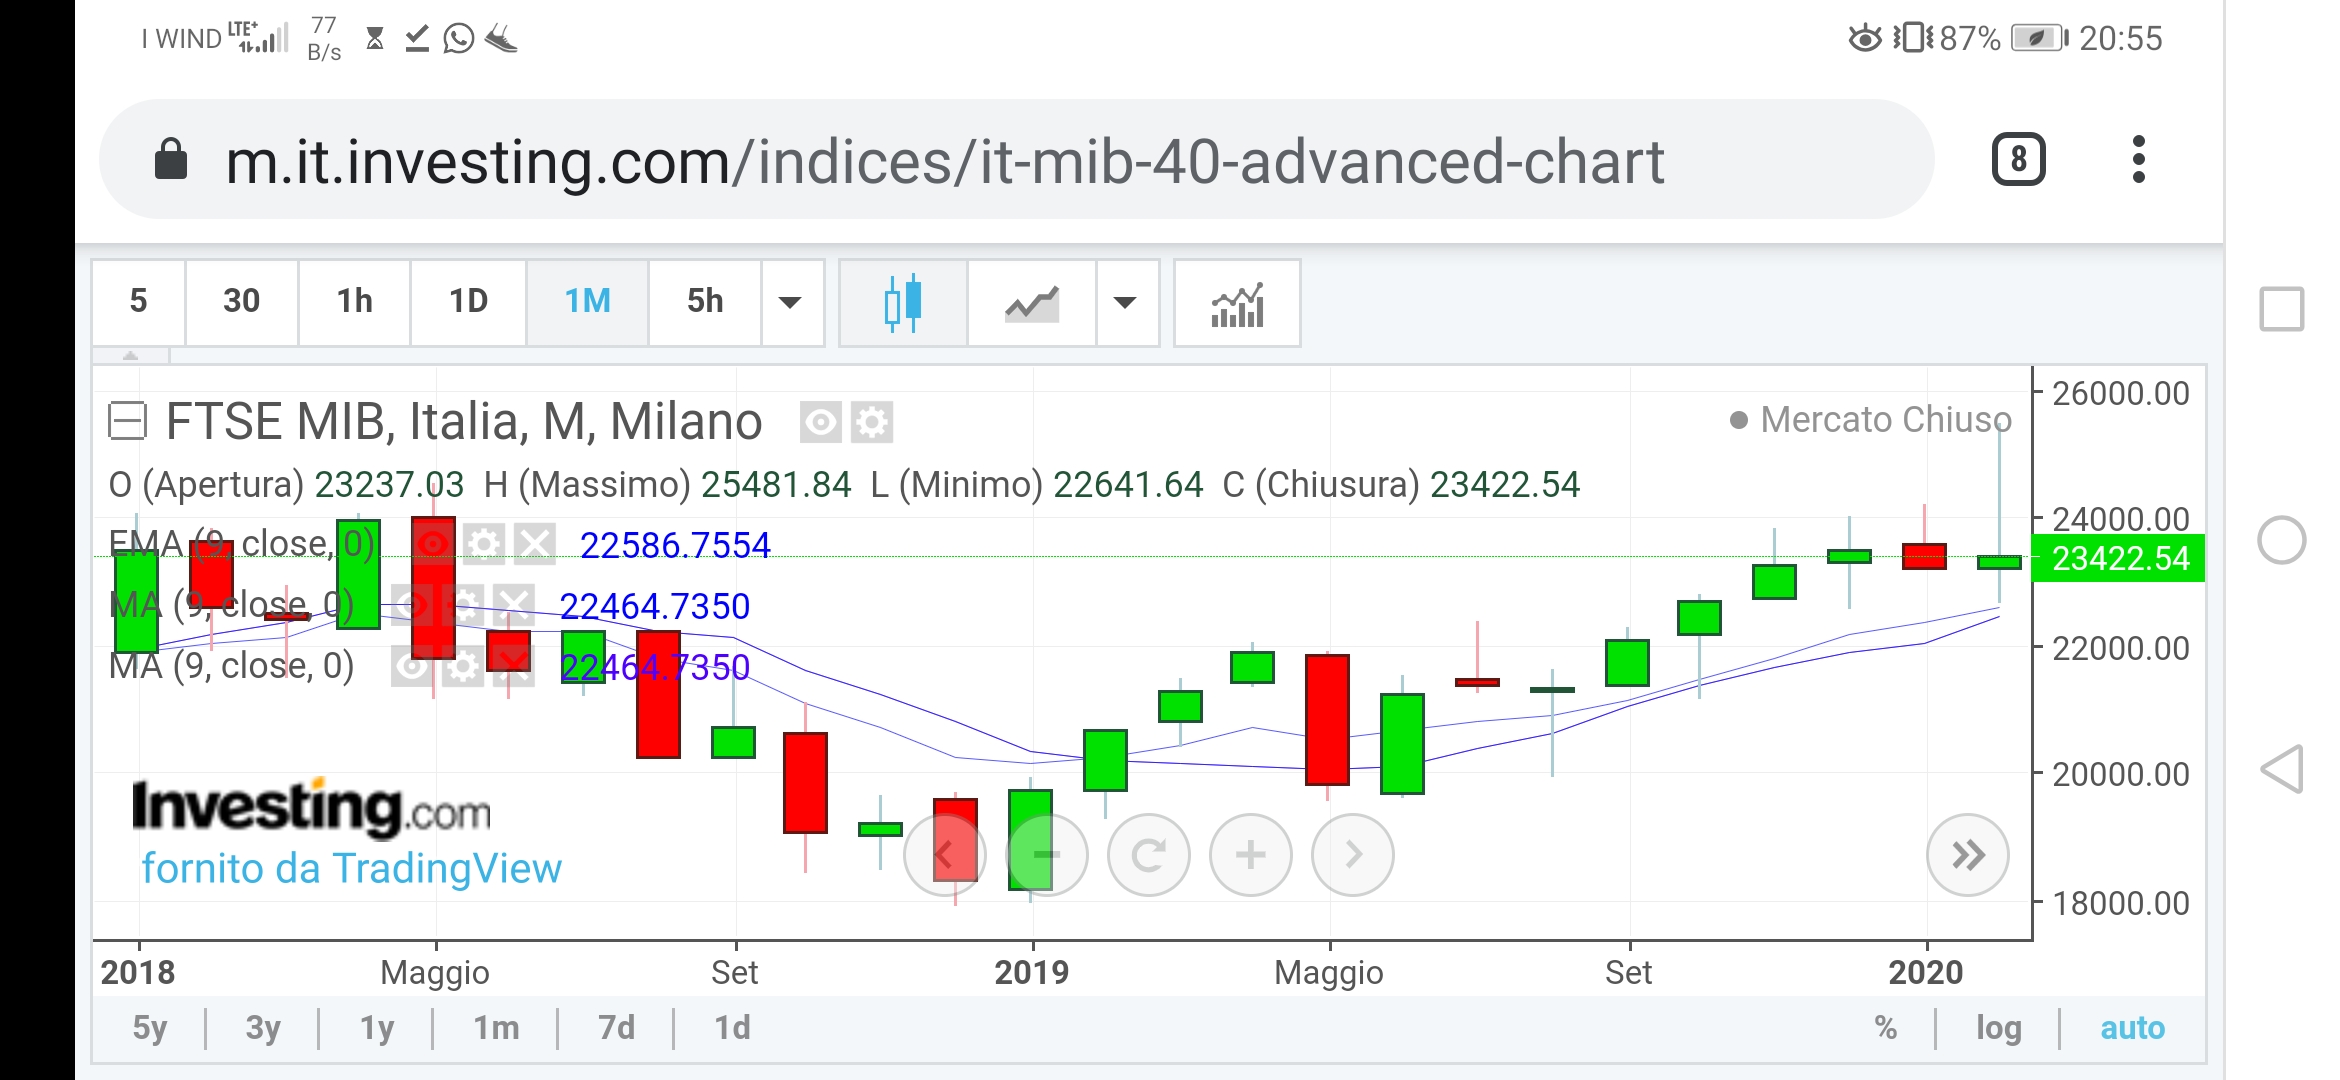Zoom out the chart with minus button

point(1046,855)
